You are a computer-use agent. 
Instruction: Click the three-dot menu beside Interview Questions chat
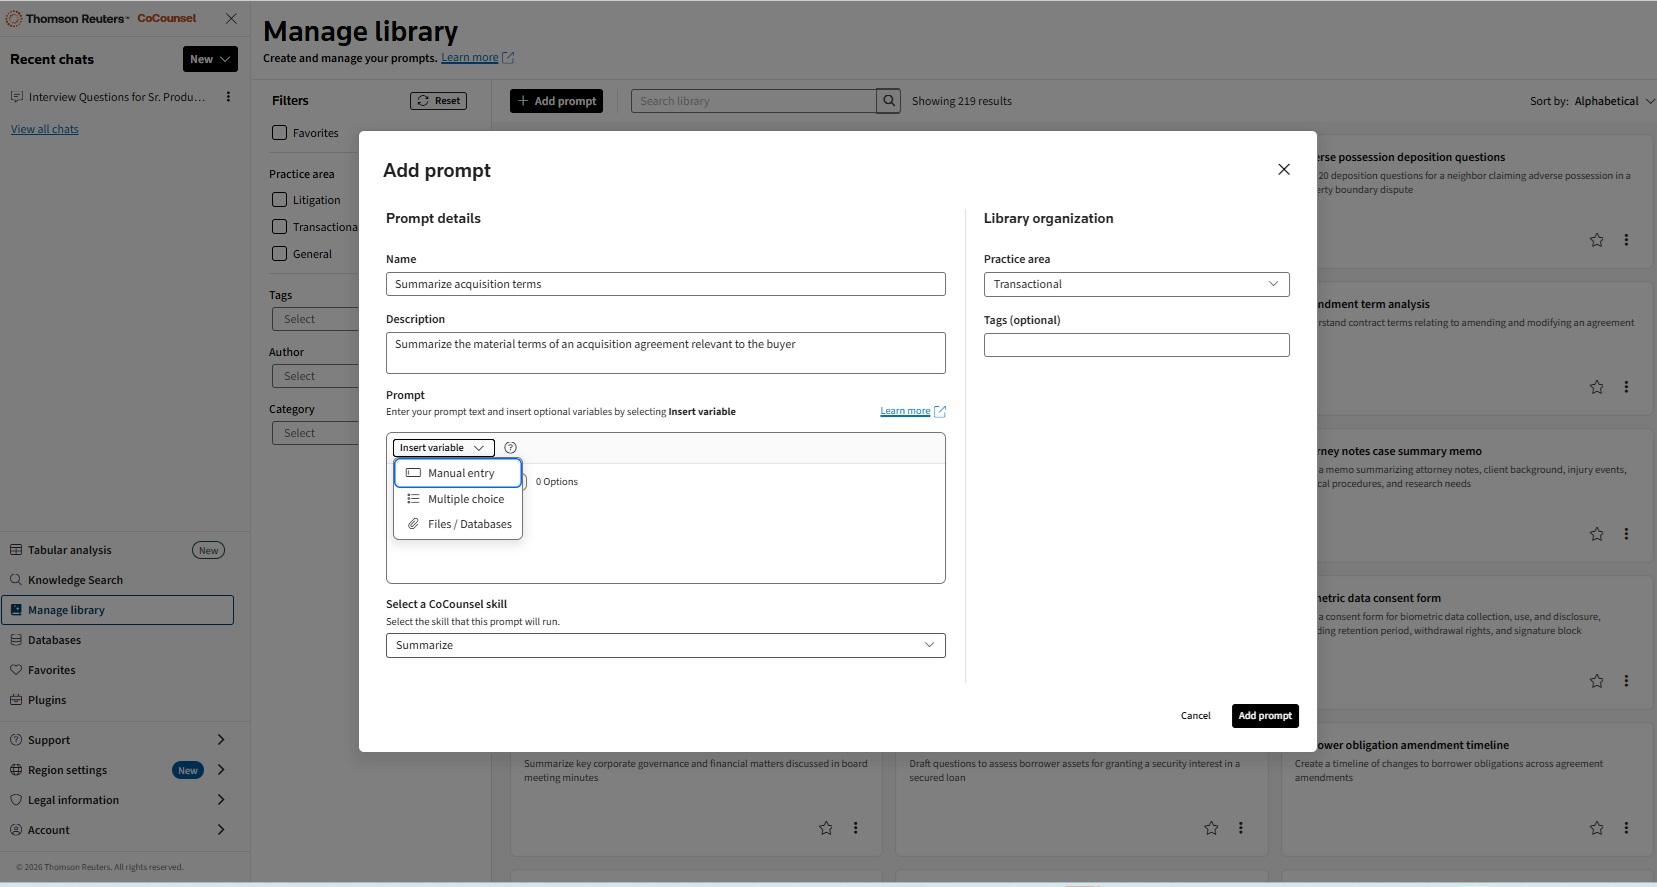(x=228, y=97)
